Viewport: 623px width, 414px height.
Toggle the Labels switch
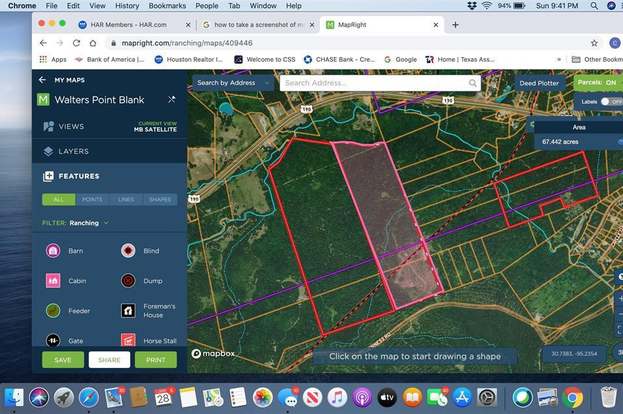pyautogui.click(x=611, y=102)
